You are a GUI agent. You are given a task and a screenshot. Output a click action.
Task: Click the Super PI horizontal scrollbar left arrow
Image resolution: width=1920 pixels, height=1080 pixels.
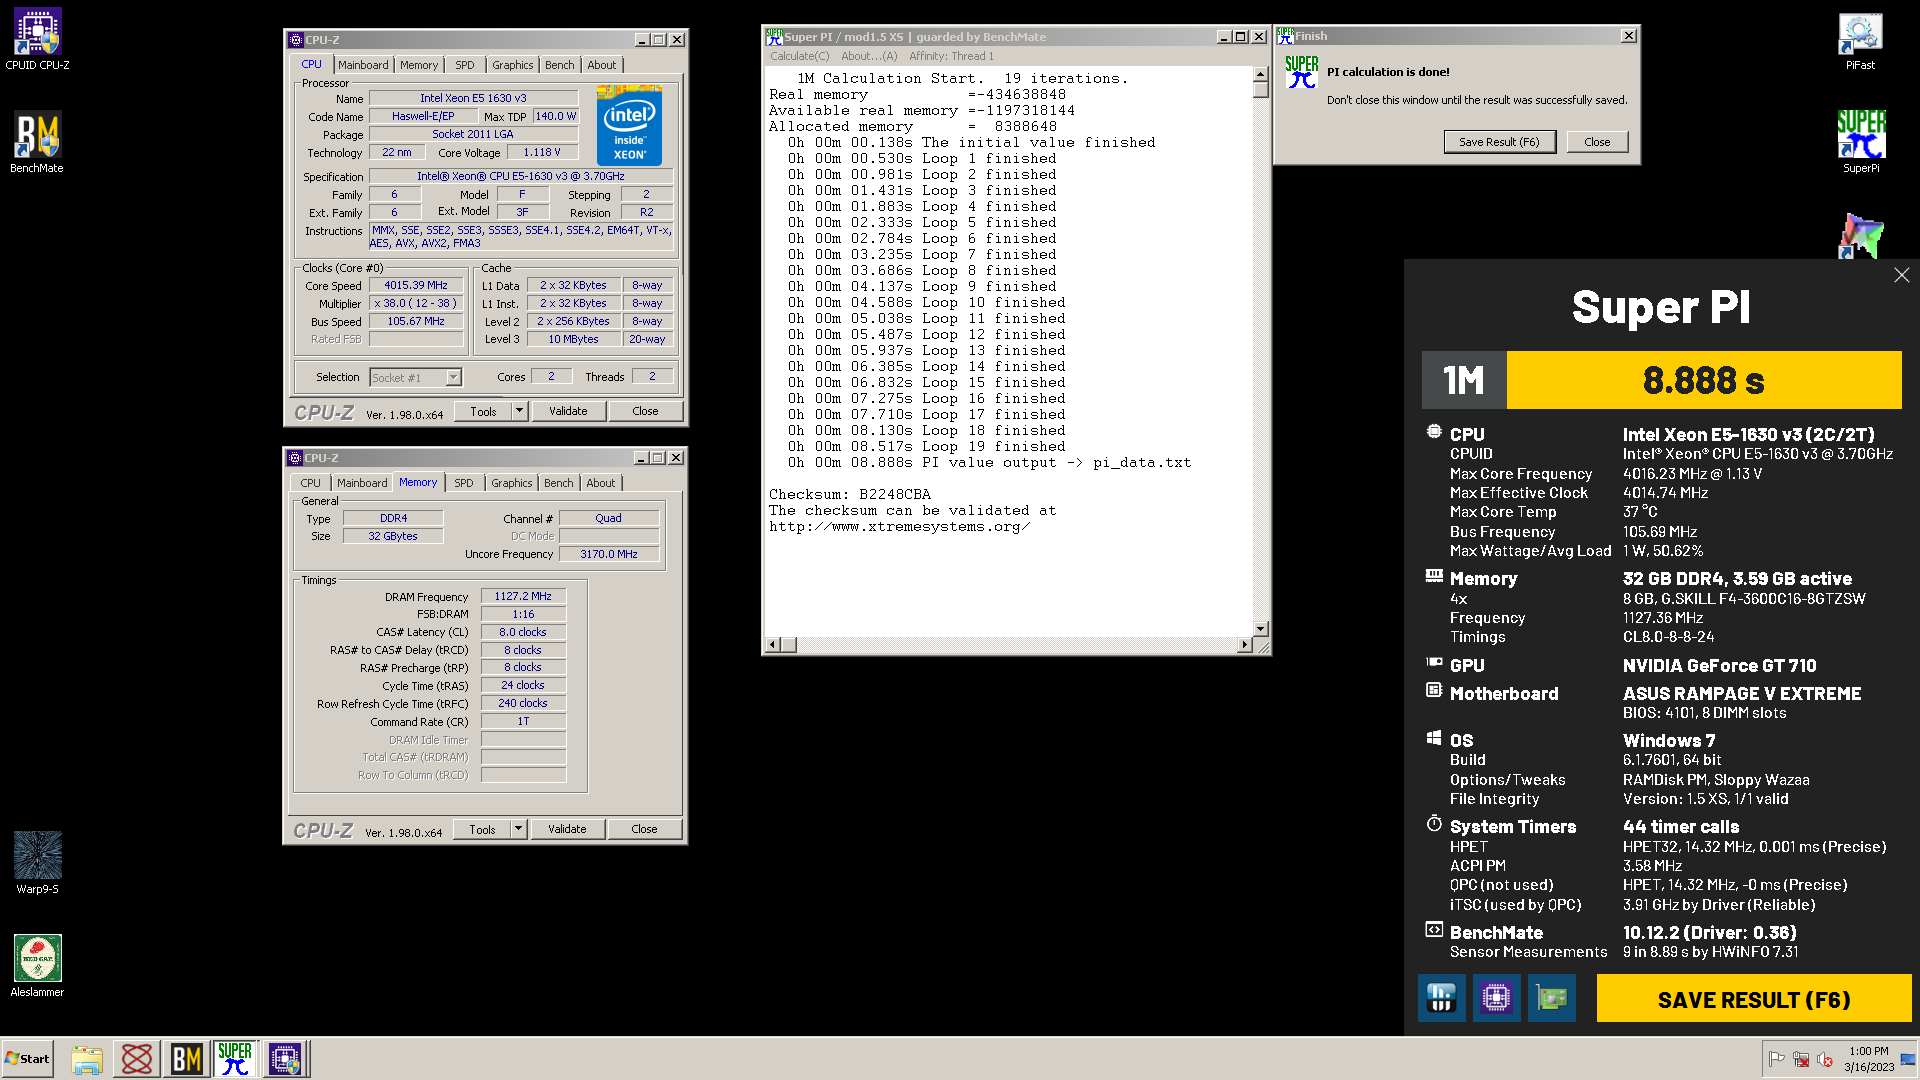[x=771, y=645]
